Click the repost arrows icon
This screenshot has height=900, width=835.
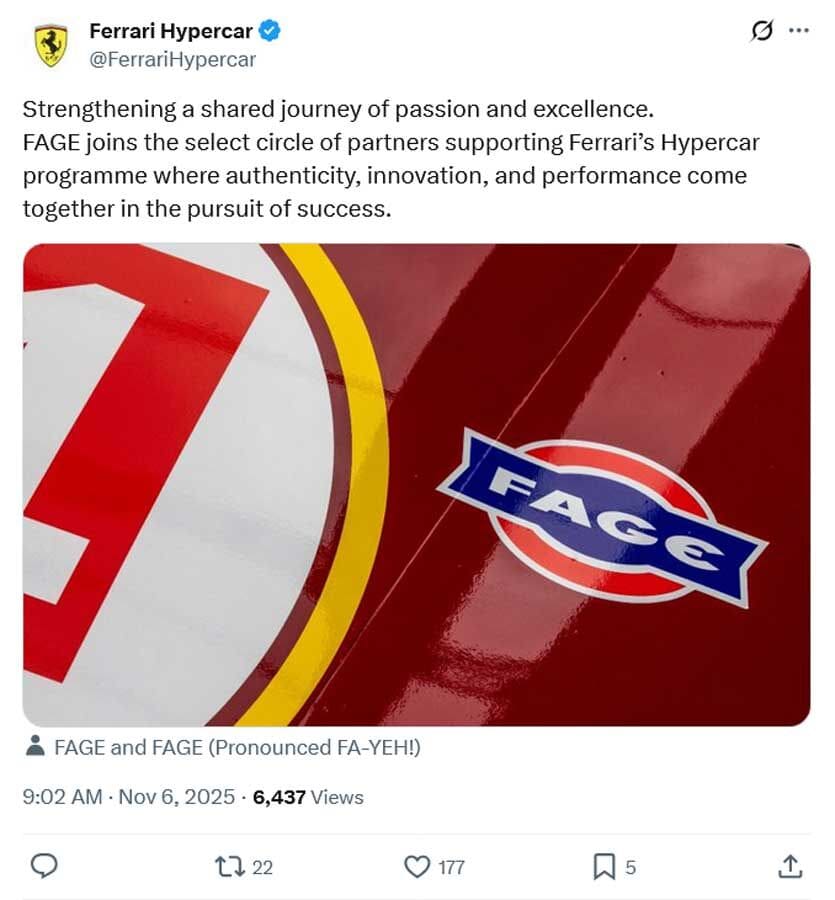click(229, 867)
